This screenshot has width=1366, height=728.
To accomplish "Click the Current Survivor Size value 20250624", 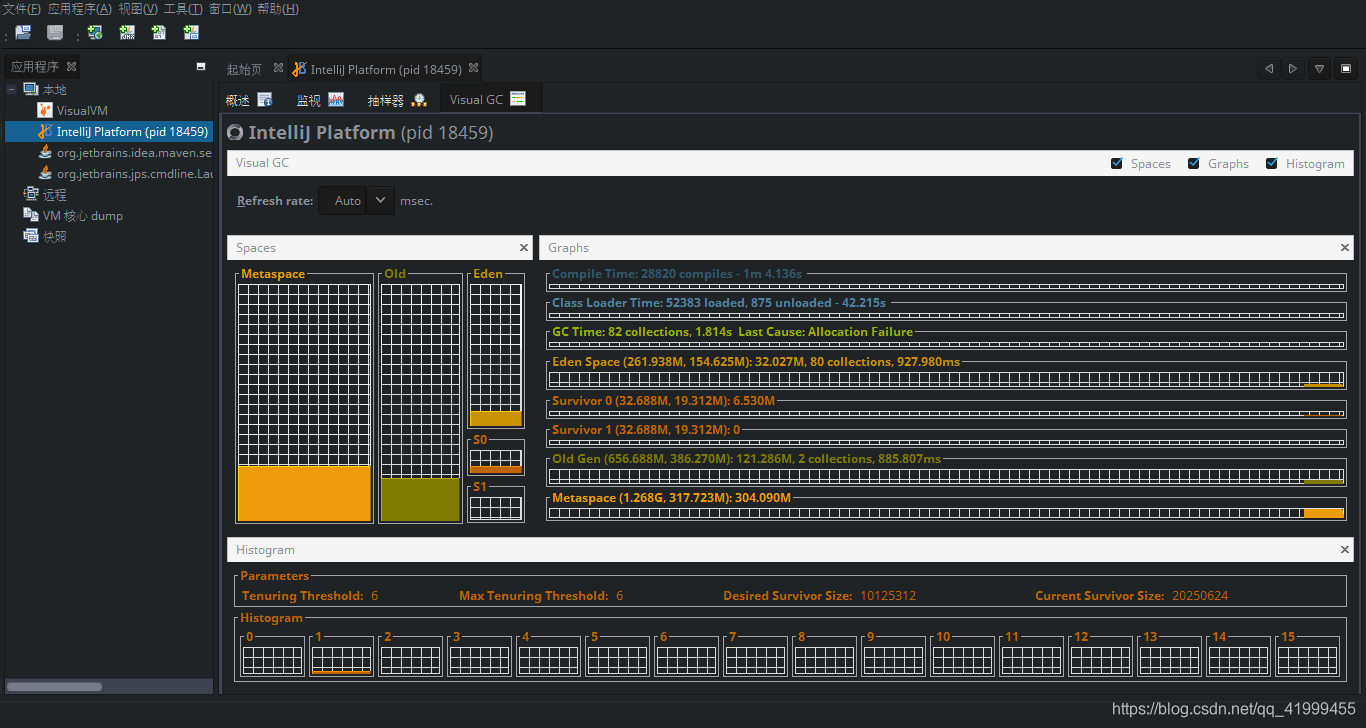I will pyautogui.click(x=1200, y=596).
